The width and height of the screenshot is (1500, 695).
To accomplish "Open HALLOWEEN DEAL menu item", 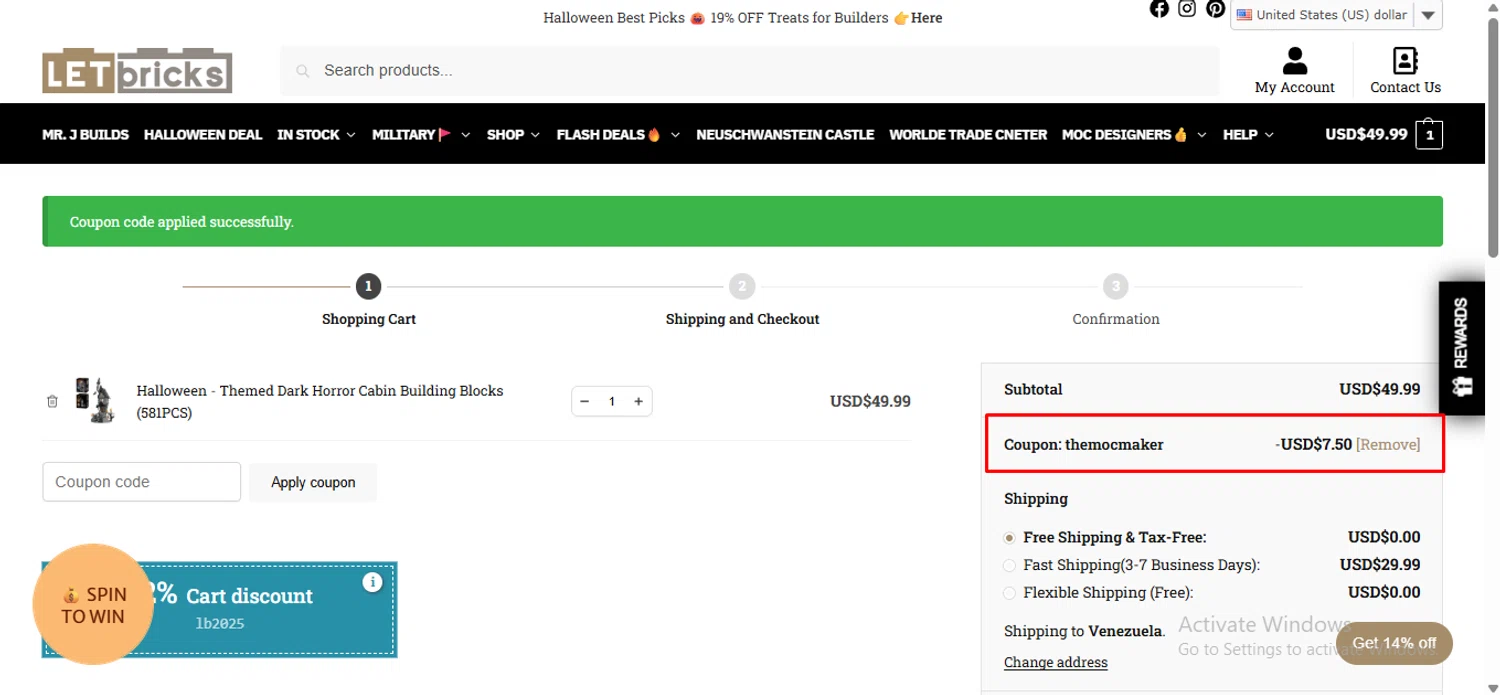I will [203, 134].
